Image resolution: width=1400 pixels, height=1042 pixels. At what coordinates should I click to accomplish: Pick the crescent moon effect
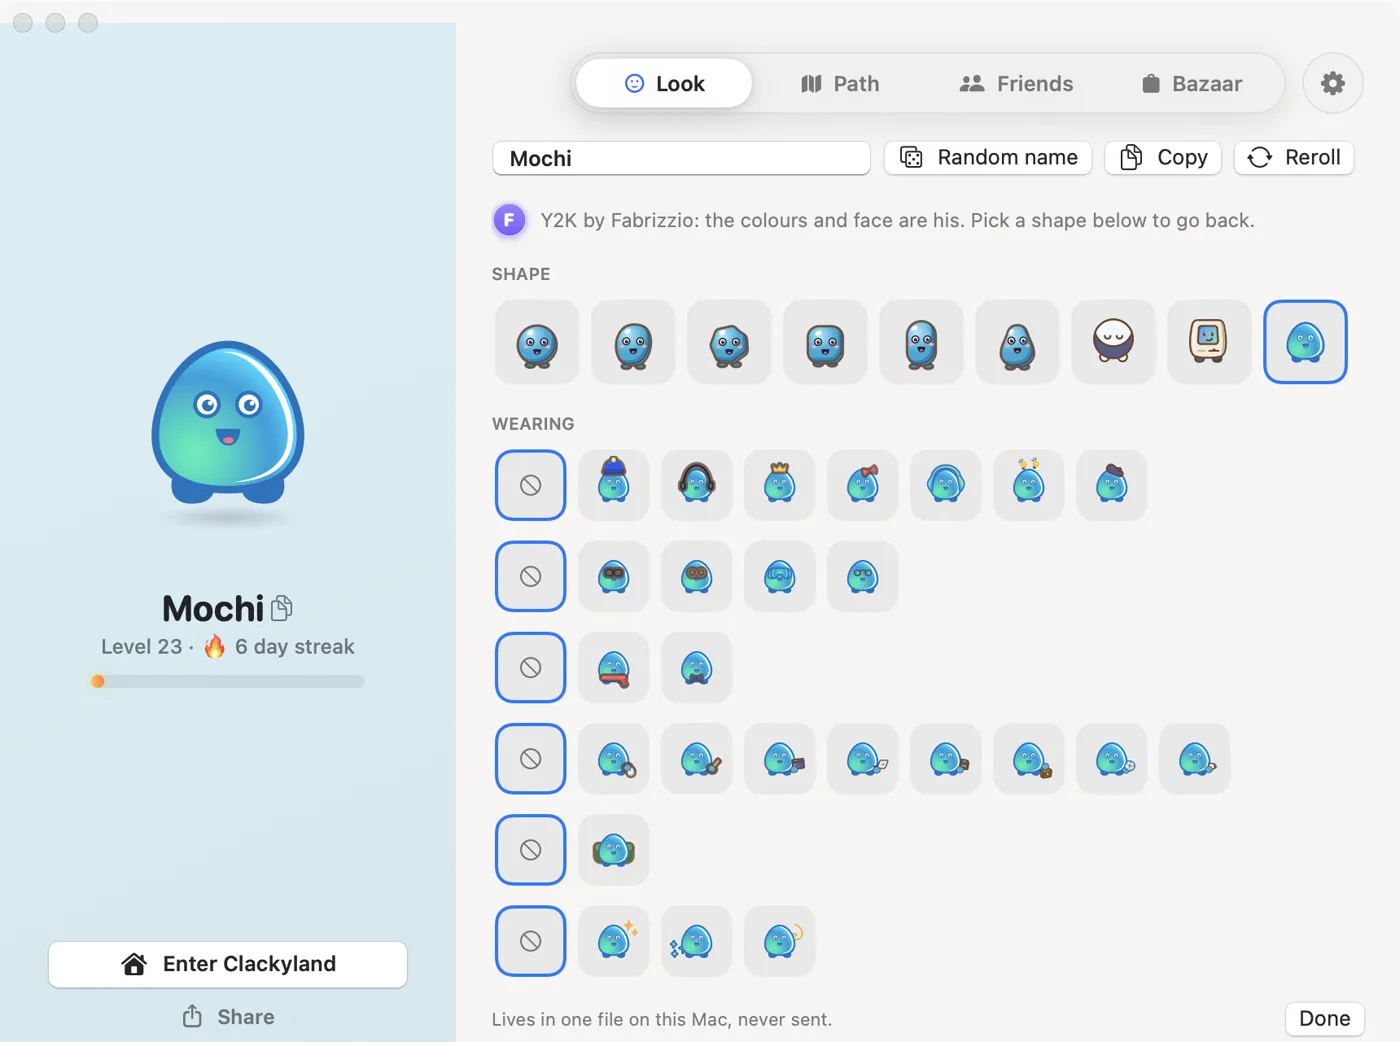point(780,940)
